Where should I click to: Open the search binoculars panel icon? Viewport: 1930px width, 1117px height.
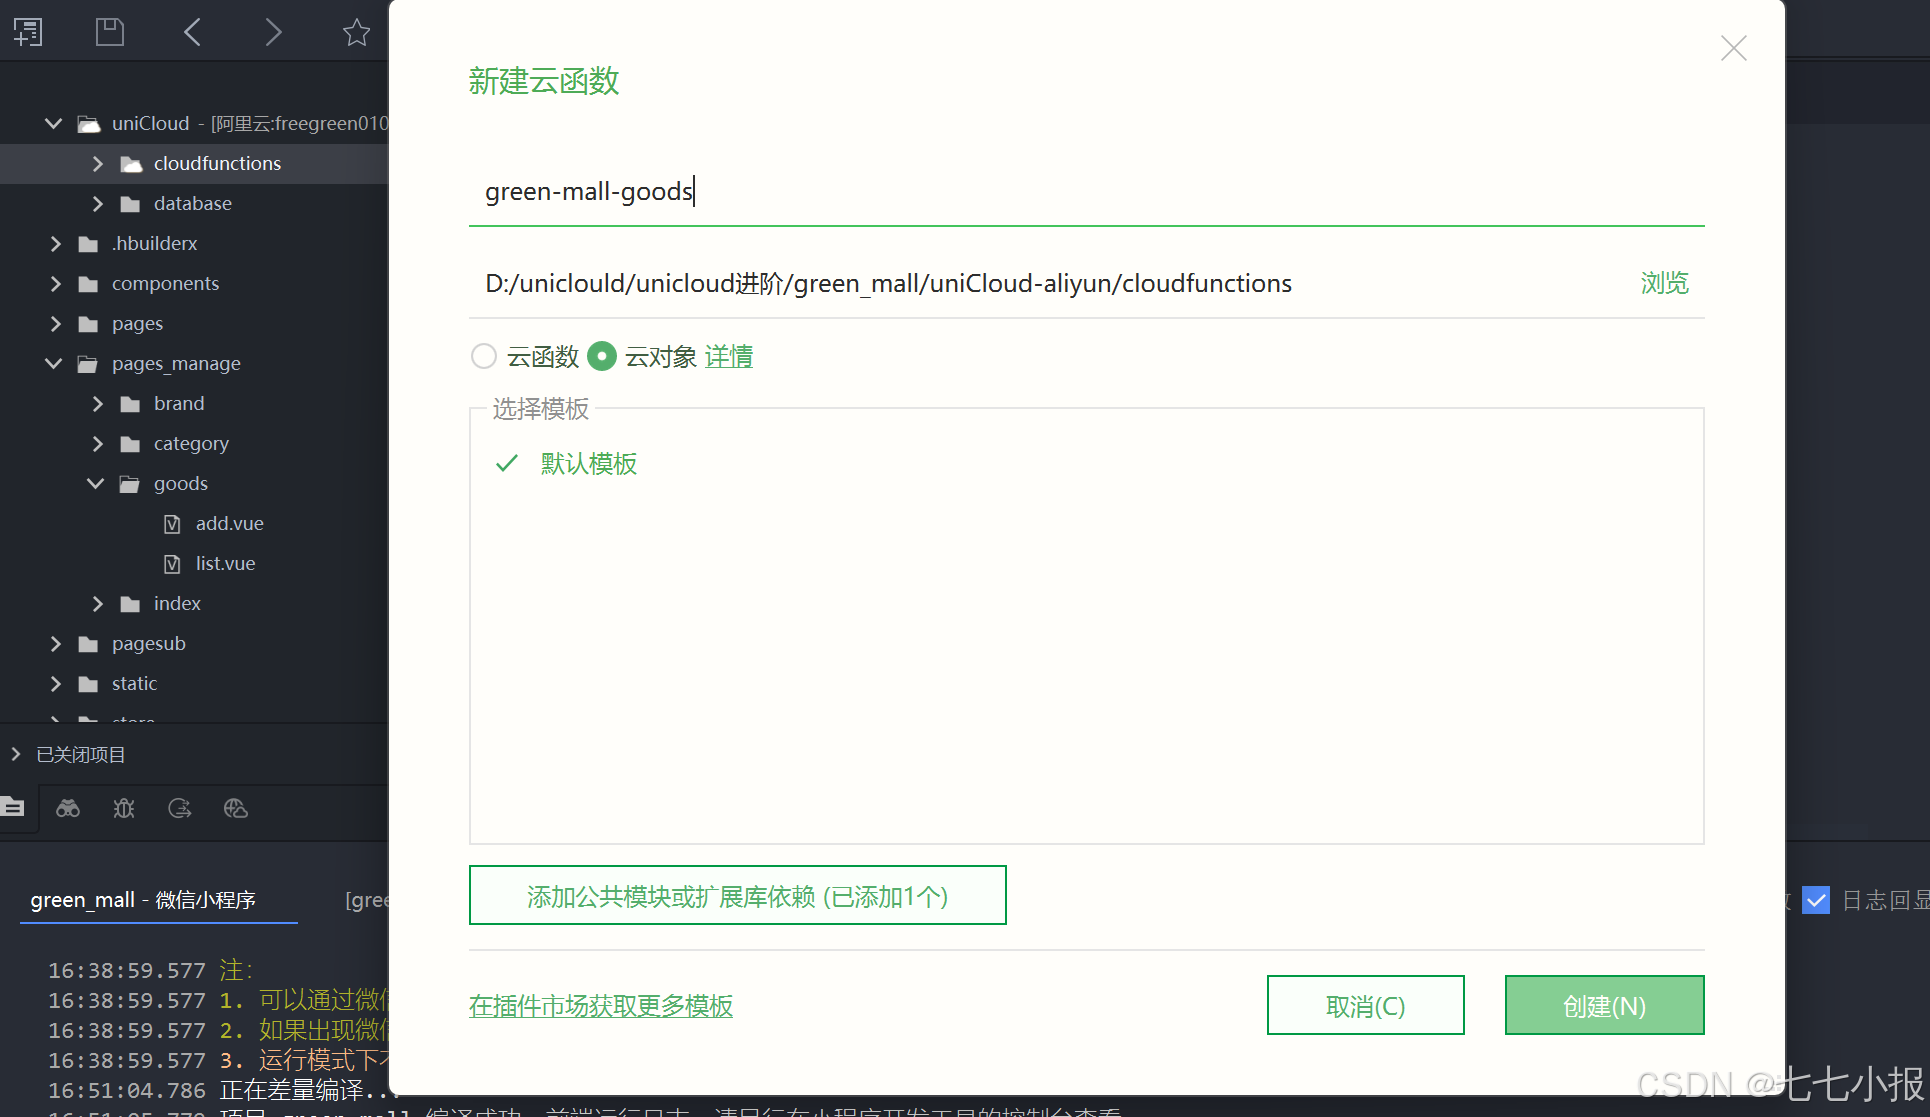(68, 808)
